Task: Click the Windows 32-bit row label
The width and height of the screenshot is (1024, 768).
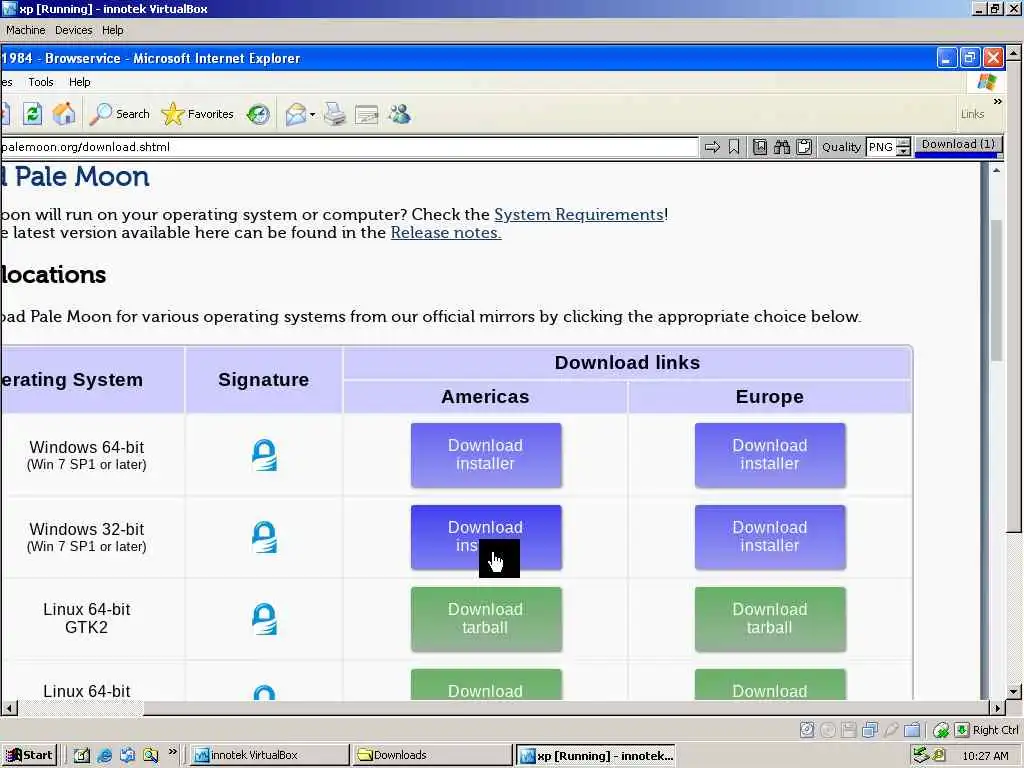Action: point(86,537)
